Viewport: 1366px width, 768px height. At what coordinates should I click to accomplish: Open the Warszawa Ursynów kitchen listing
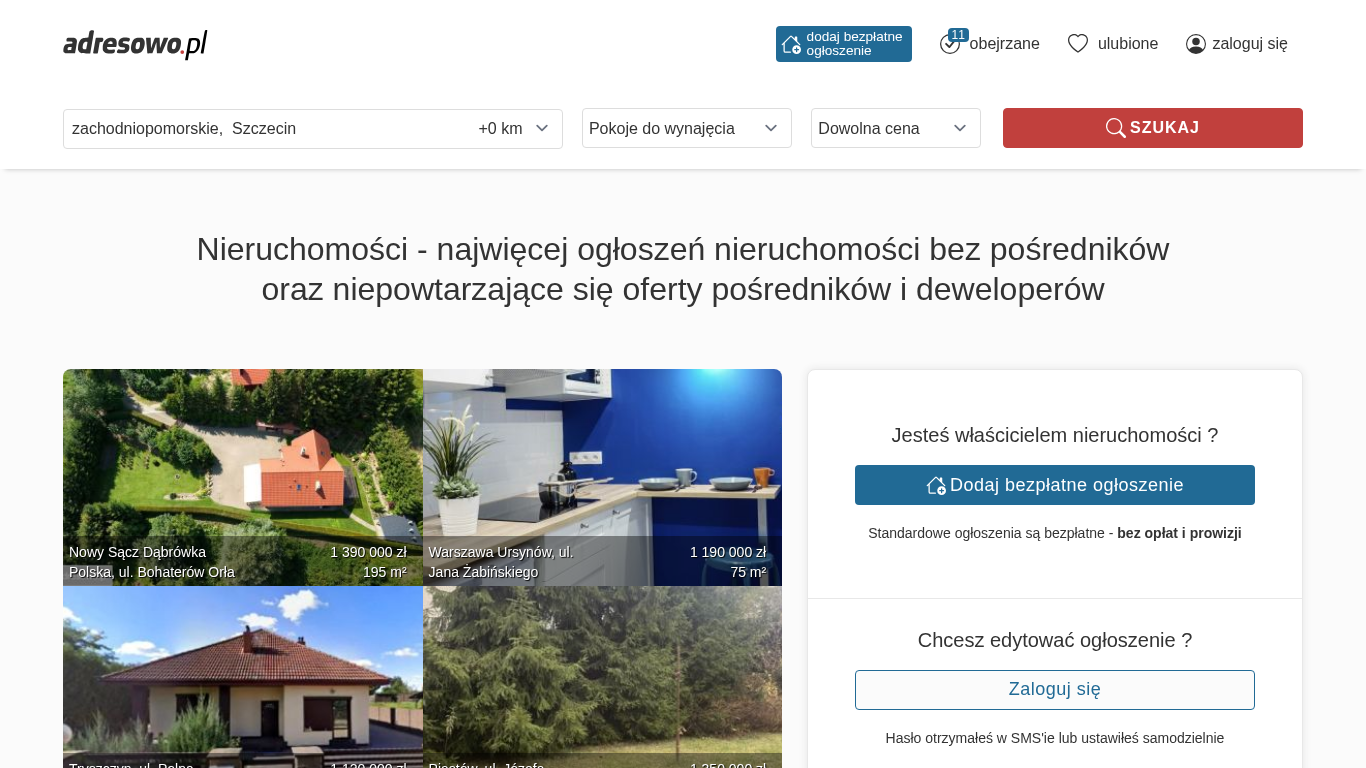tap(602, 477)
